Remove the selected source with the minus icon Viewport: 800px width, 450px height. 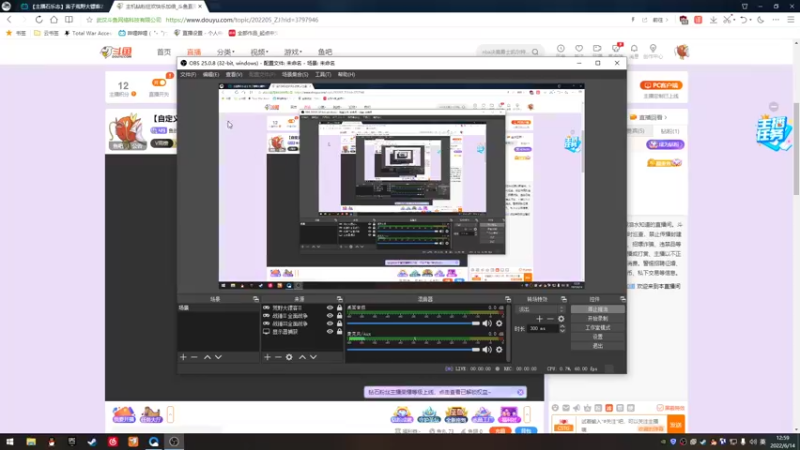coord(278,357)
